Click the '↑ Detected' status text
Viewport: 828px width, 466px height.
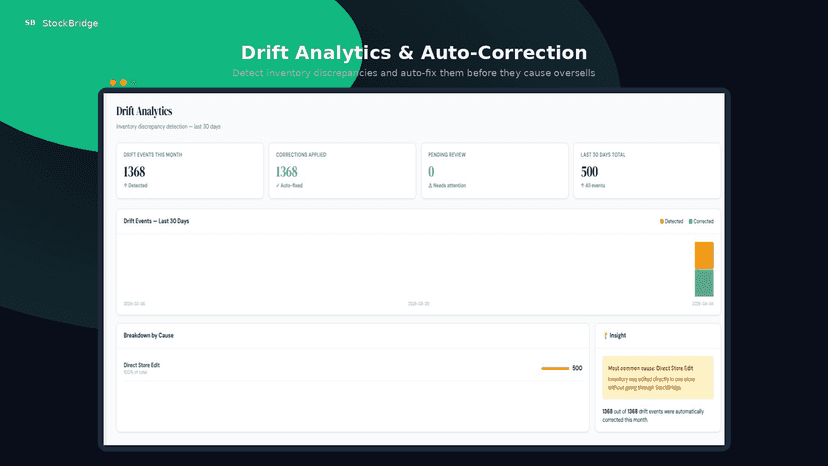tap(136, 185)
